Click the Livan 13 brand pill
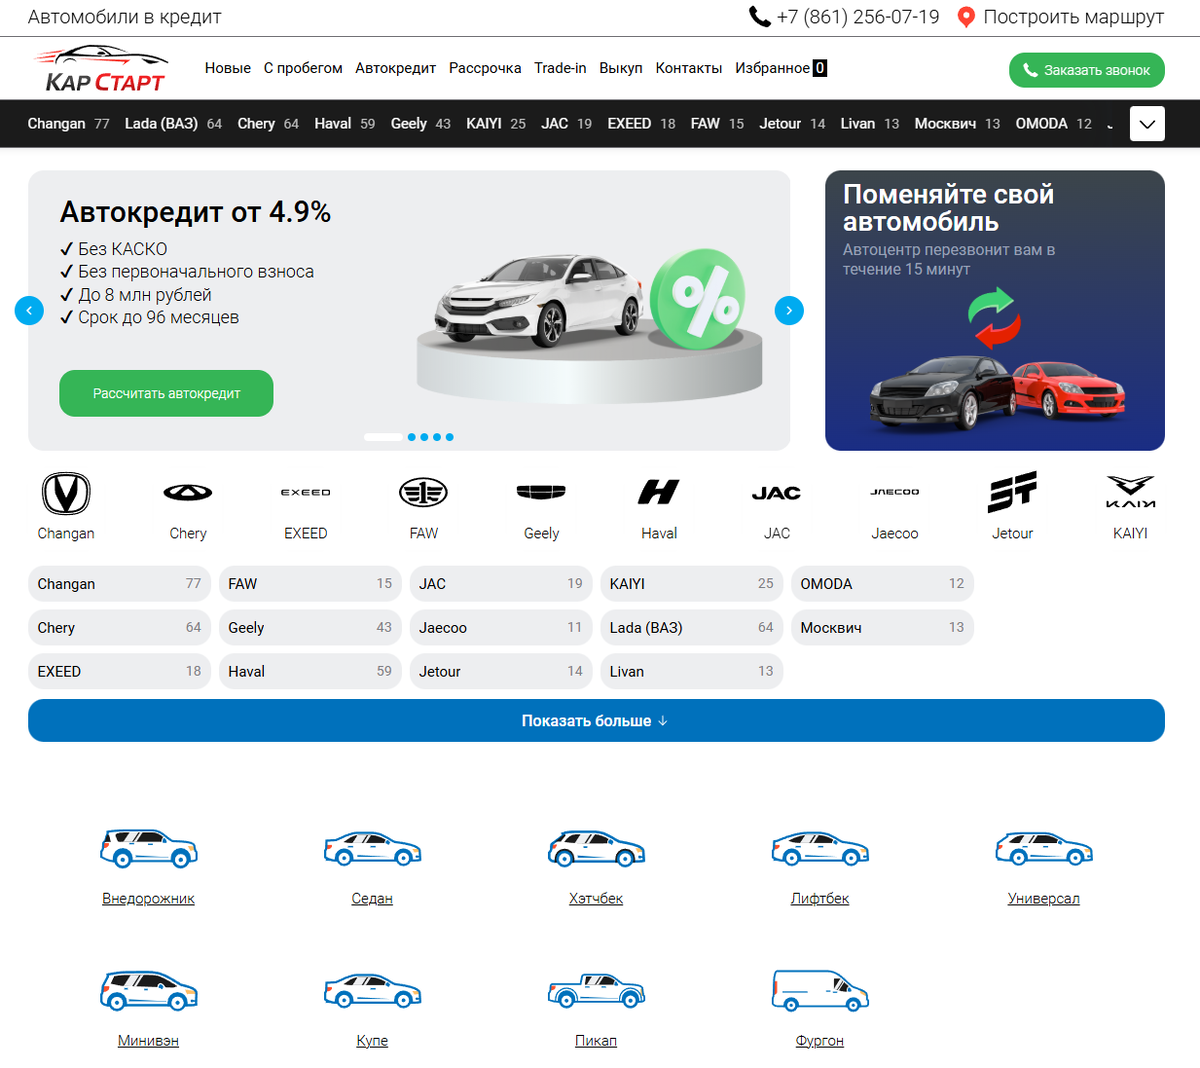The height and width of the screenshot is (1068, 1200). pyautogui.click(x=692, y=672)
